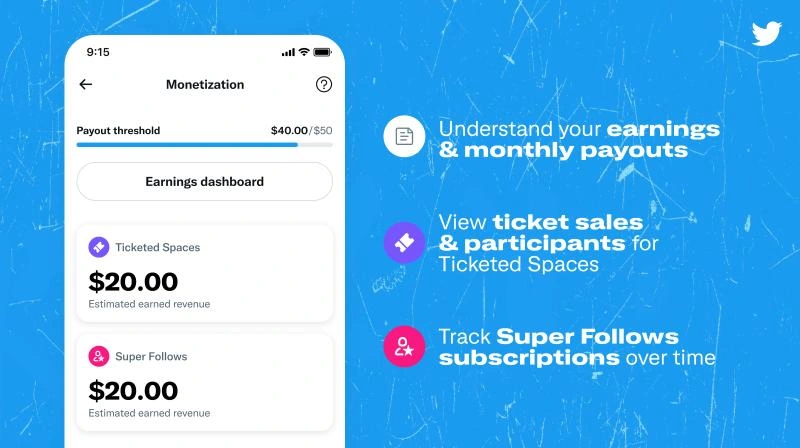Viewport: 800px width, 448px height.
Task: Click the Payout threshold progress bar
Action: pos(204,145)
